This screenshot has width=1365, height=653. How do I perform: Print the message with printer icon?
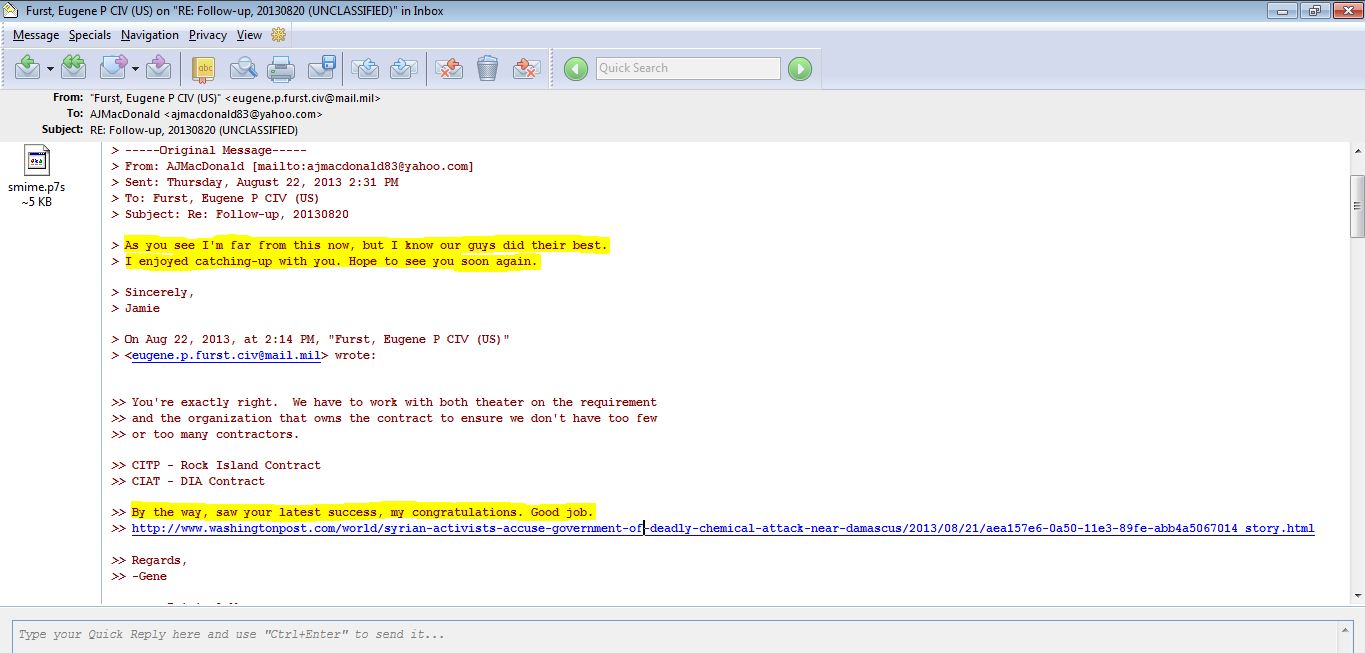coord(281,68)
